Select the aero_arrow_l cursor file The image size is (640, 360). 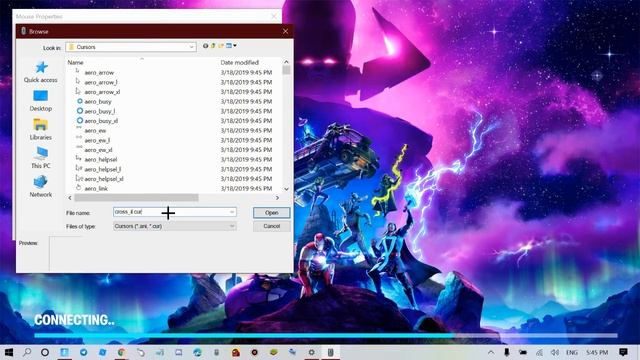click(x=101, y=82)
